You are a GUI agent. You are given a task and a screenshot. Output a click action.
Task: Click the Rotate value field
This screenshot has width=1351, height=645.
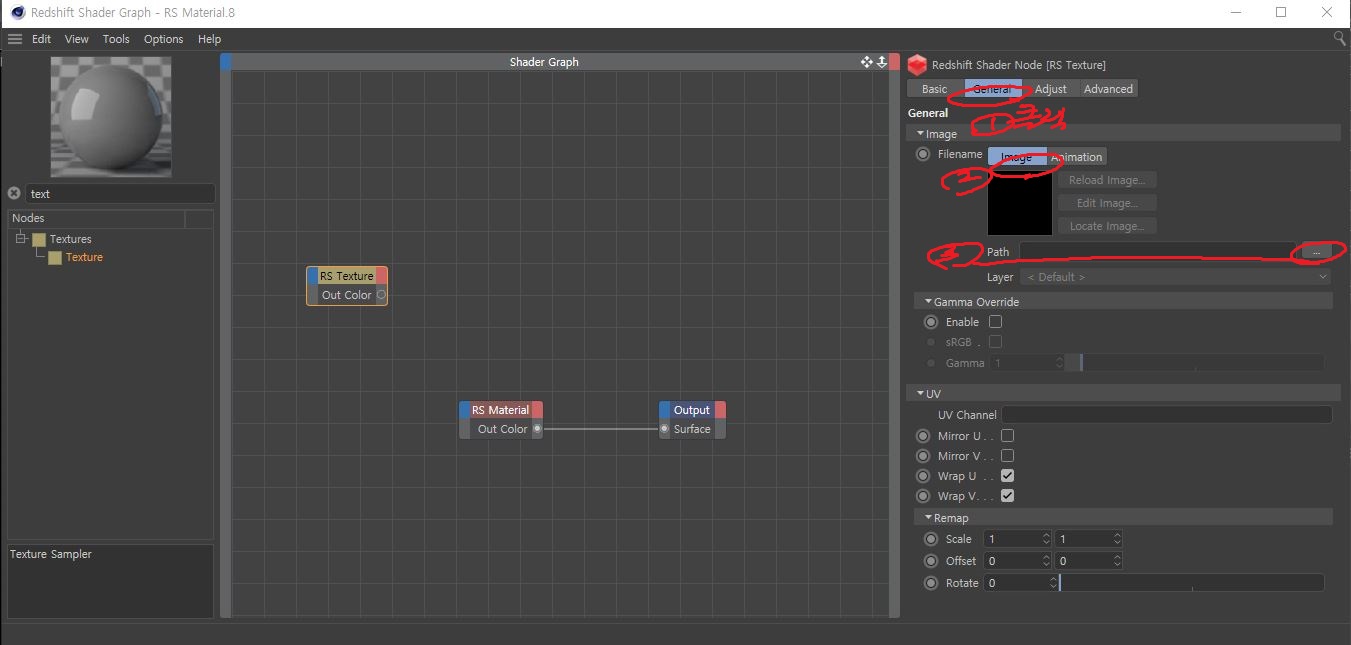pos(1017,583)
